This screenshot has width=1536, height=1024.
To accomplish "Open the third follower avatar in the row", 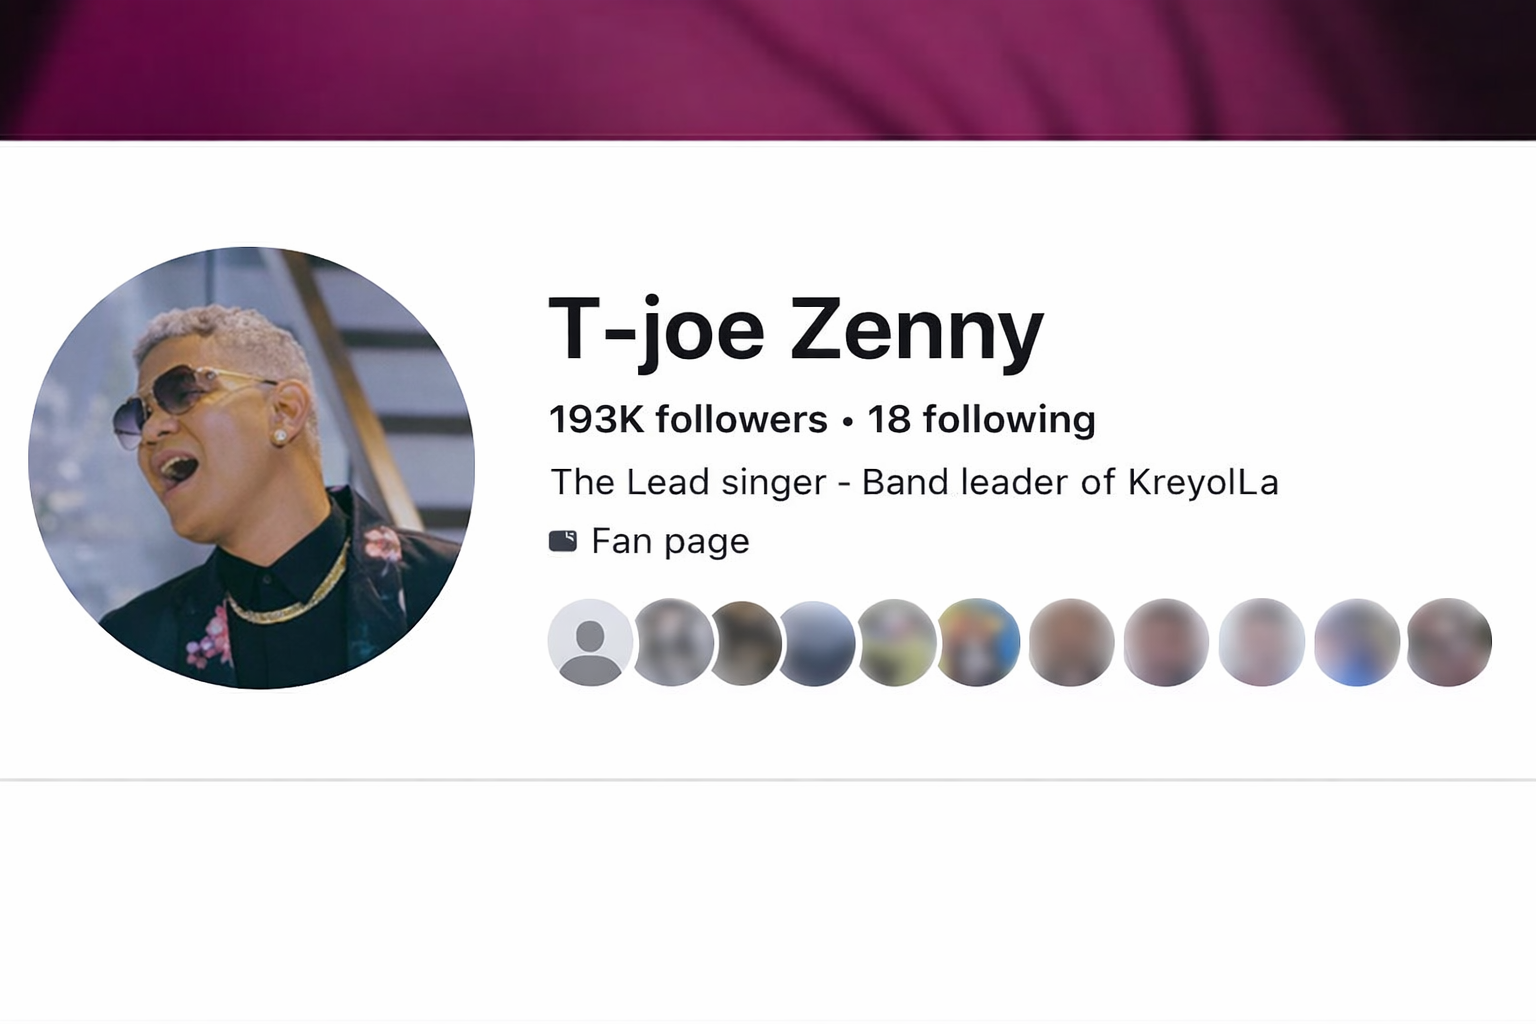I will pos(747,642).
